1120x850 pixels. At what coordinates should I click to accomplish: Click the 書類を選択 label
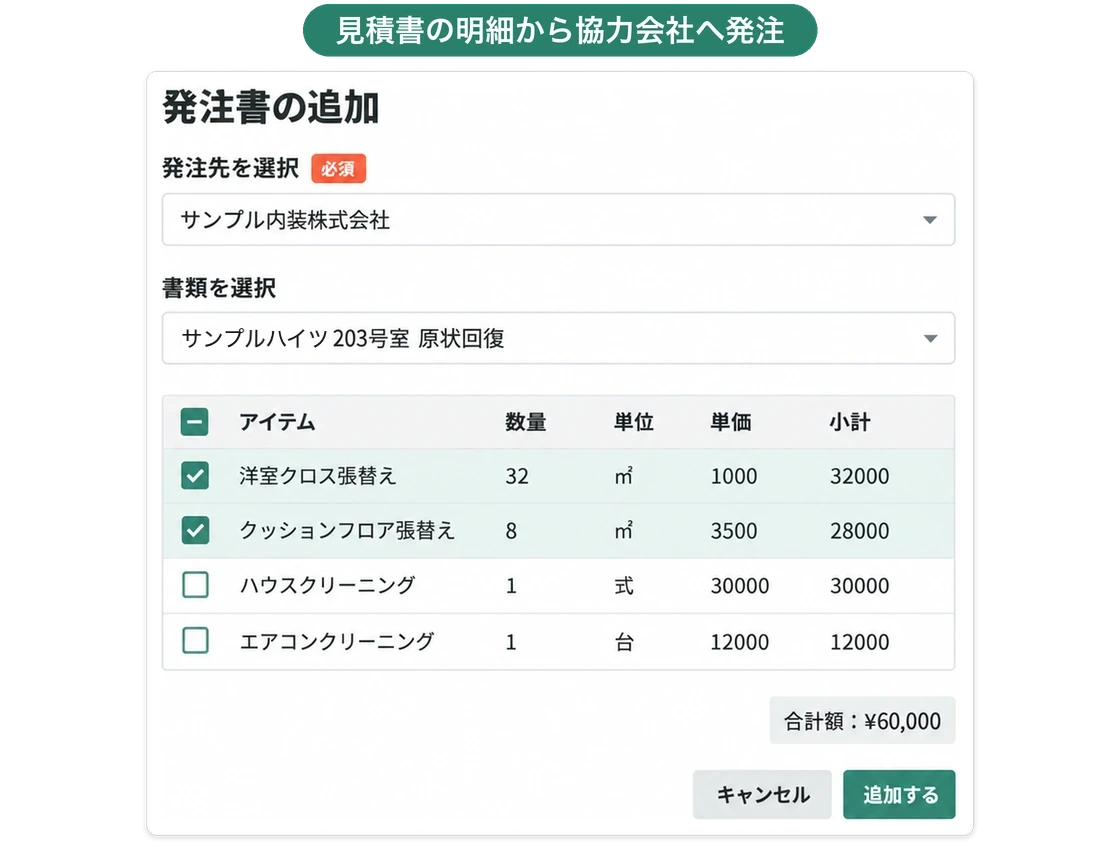tap(219, 287)
